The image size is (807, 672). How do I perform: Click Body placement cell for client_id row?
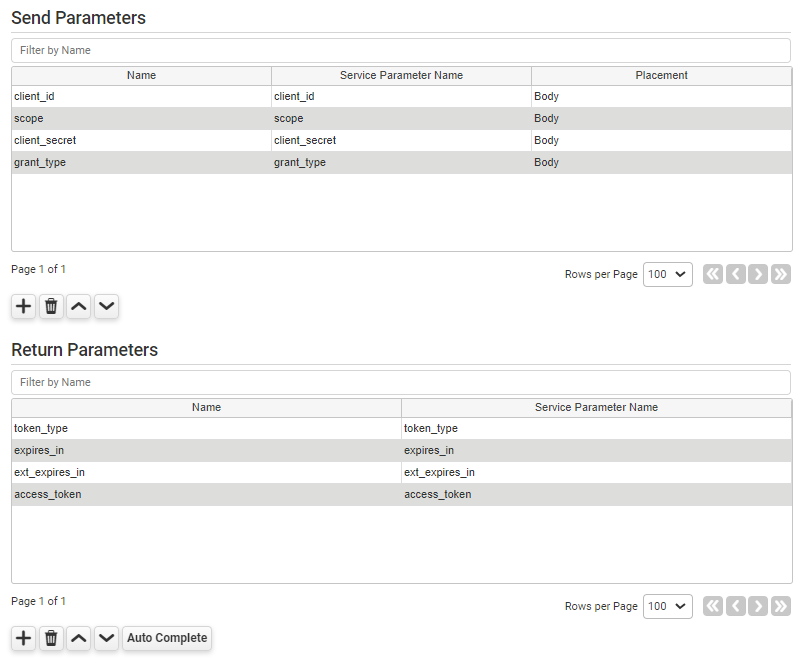click(x=661, y=97)
